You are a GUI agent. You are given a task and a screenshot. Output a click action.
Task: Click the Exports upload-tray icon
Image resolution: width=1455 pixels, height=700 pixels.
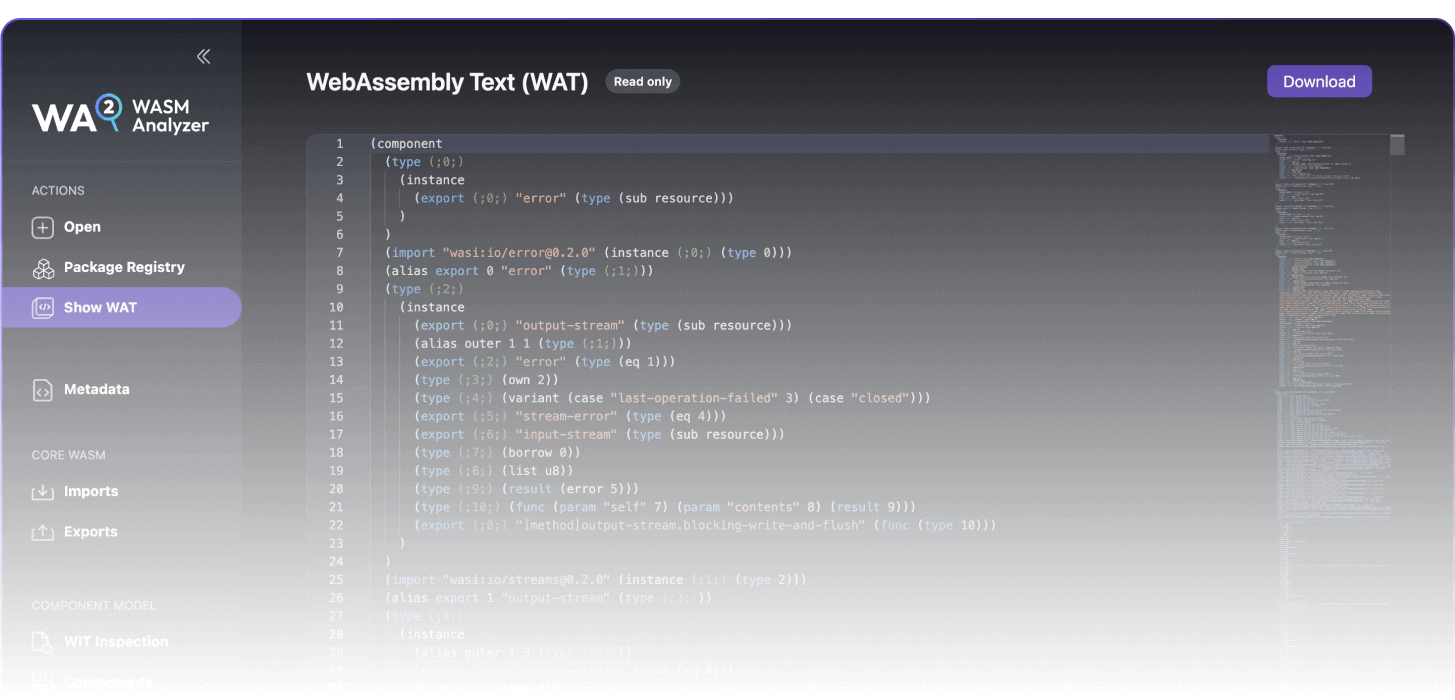click(43, 533)
